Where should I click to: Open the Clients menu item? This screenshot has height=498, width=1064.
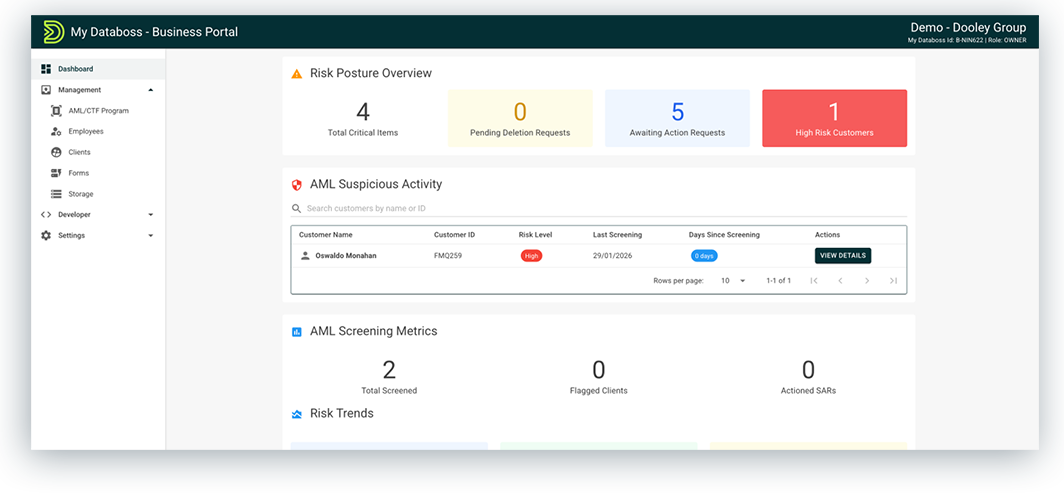click(79, 153)
